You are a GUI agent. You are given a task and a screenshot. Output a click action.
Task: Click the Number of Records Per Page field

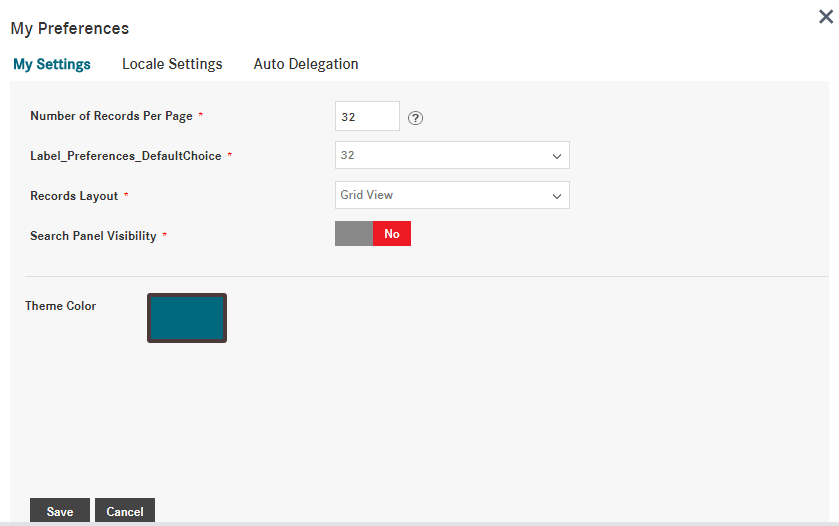(x=367, y=116)
